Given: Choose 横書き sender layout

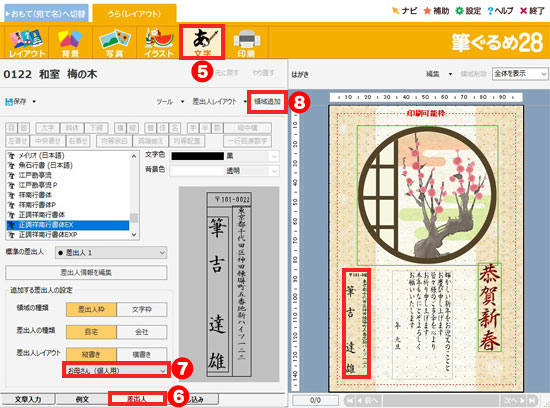Looking at the screenshot, I should 142,354.
